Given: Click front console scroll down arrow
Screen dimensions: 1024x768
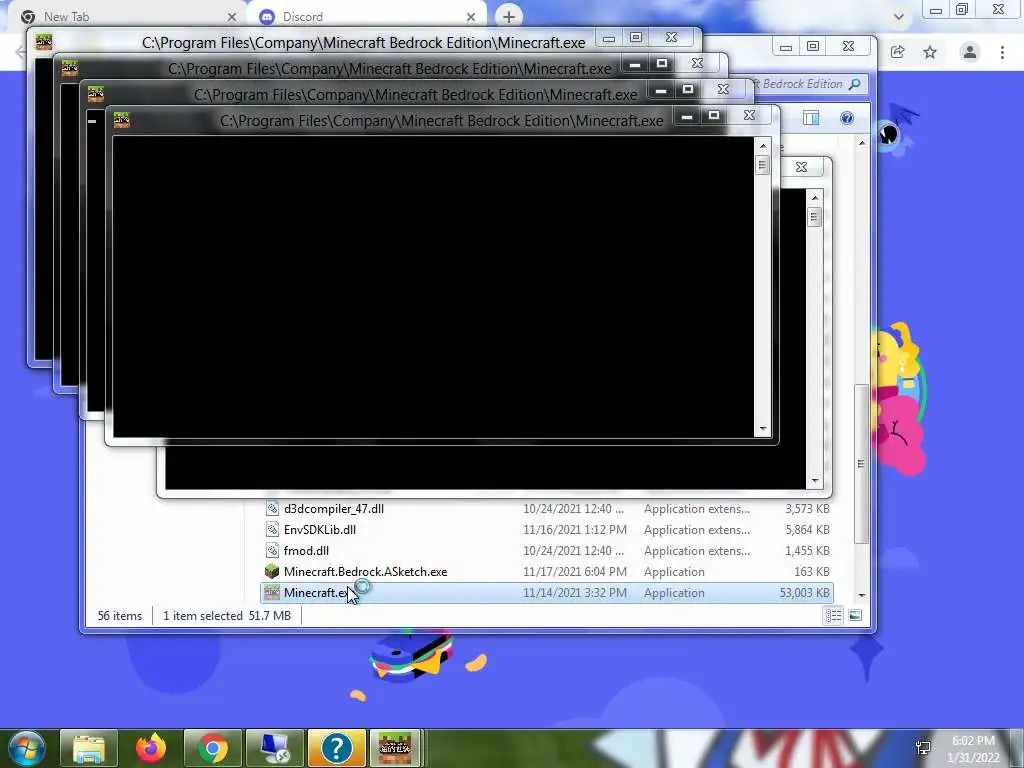Looking at the screenshot, I should (x=762, y=429).
